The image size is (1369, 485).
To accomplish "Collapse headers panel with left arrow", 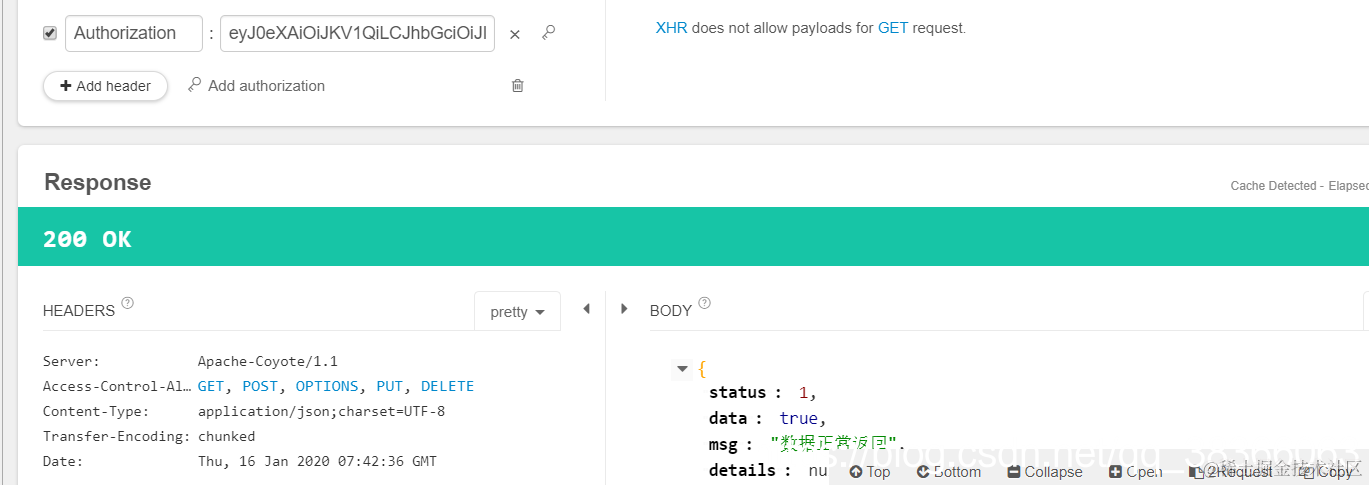I will [x=586, y=309].
